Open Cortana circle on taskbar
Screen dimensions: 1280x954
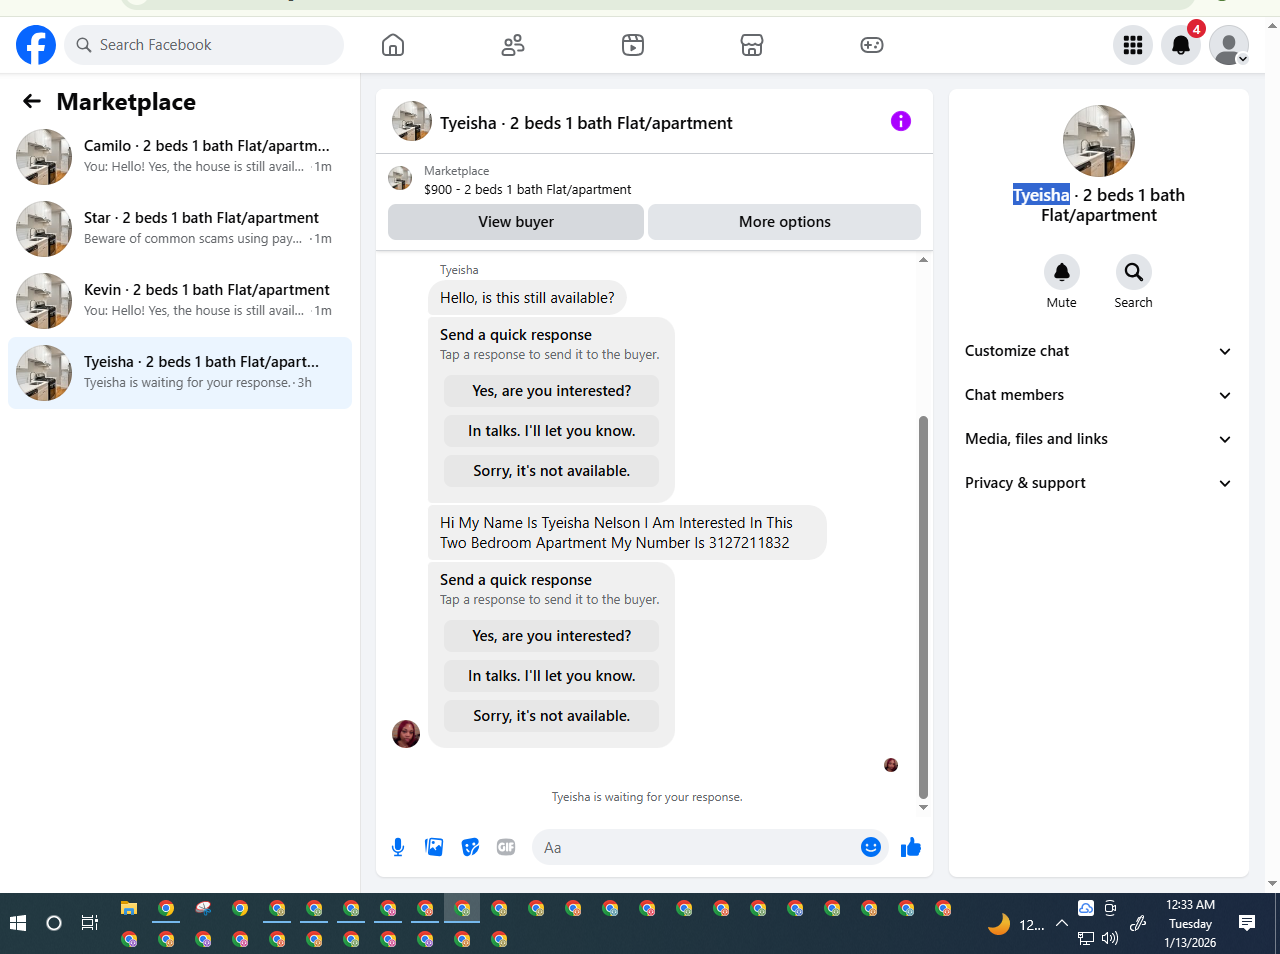[54, 923]
